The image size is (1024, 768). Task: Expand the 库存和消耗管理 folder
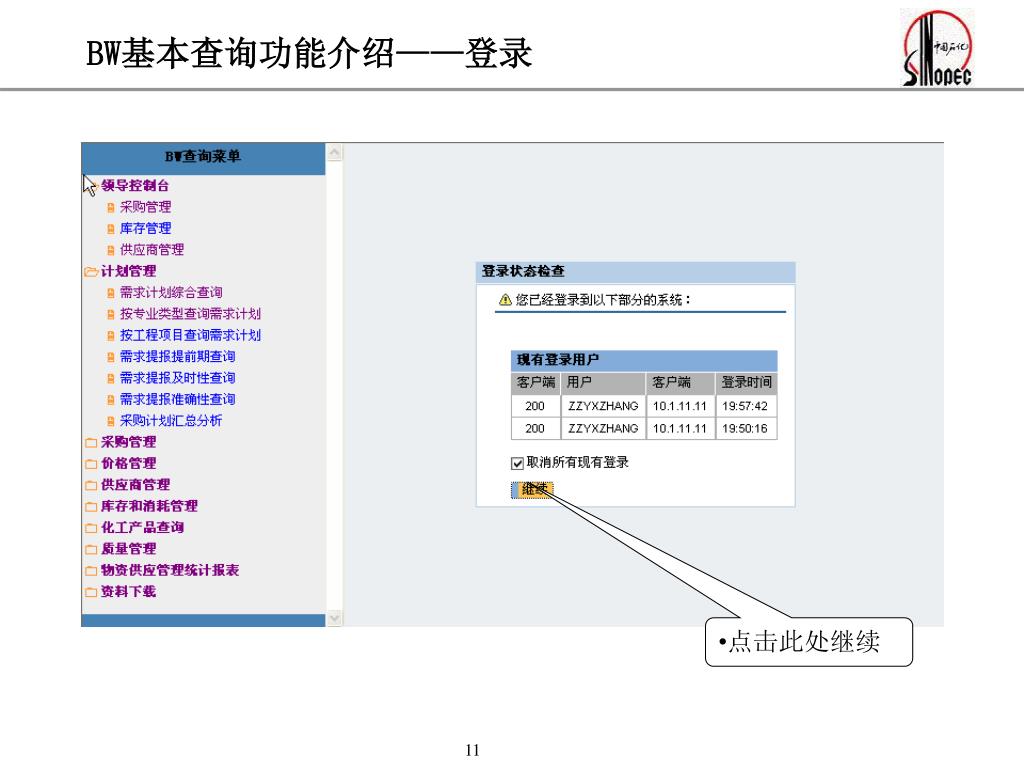tap(91, 507)
